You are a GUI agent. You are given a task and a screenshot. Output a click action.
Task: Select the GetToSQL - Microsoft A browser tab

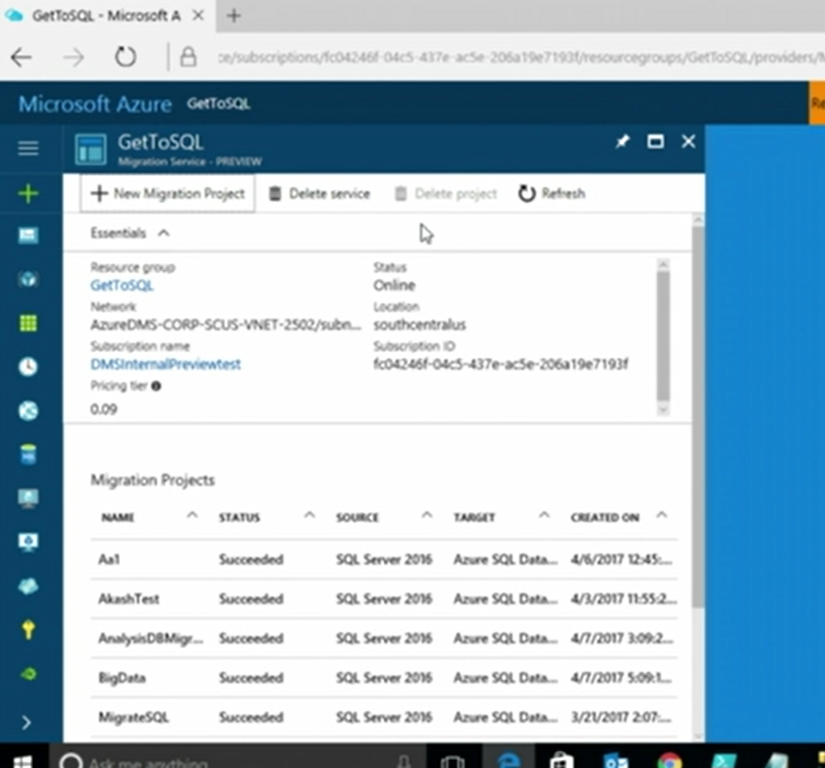click(105, 16)
